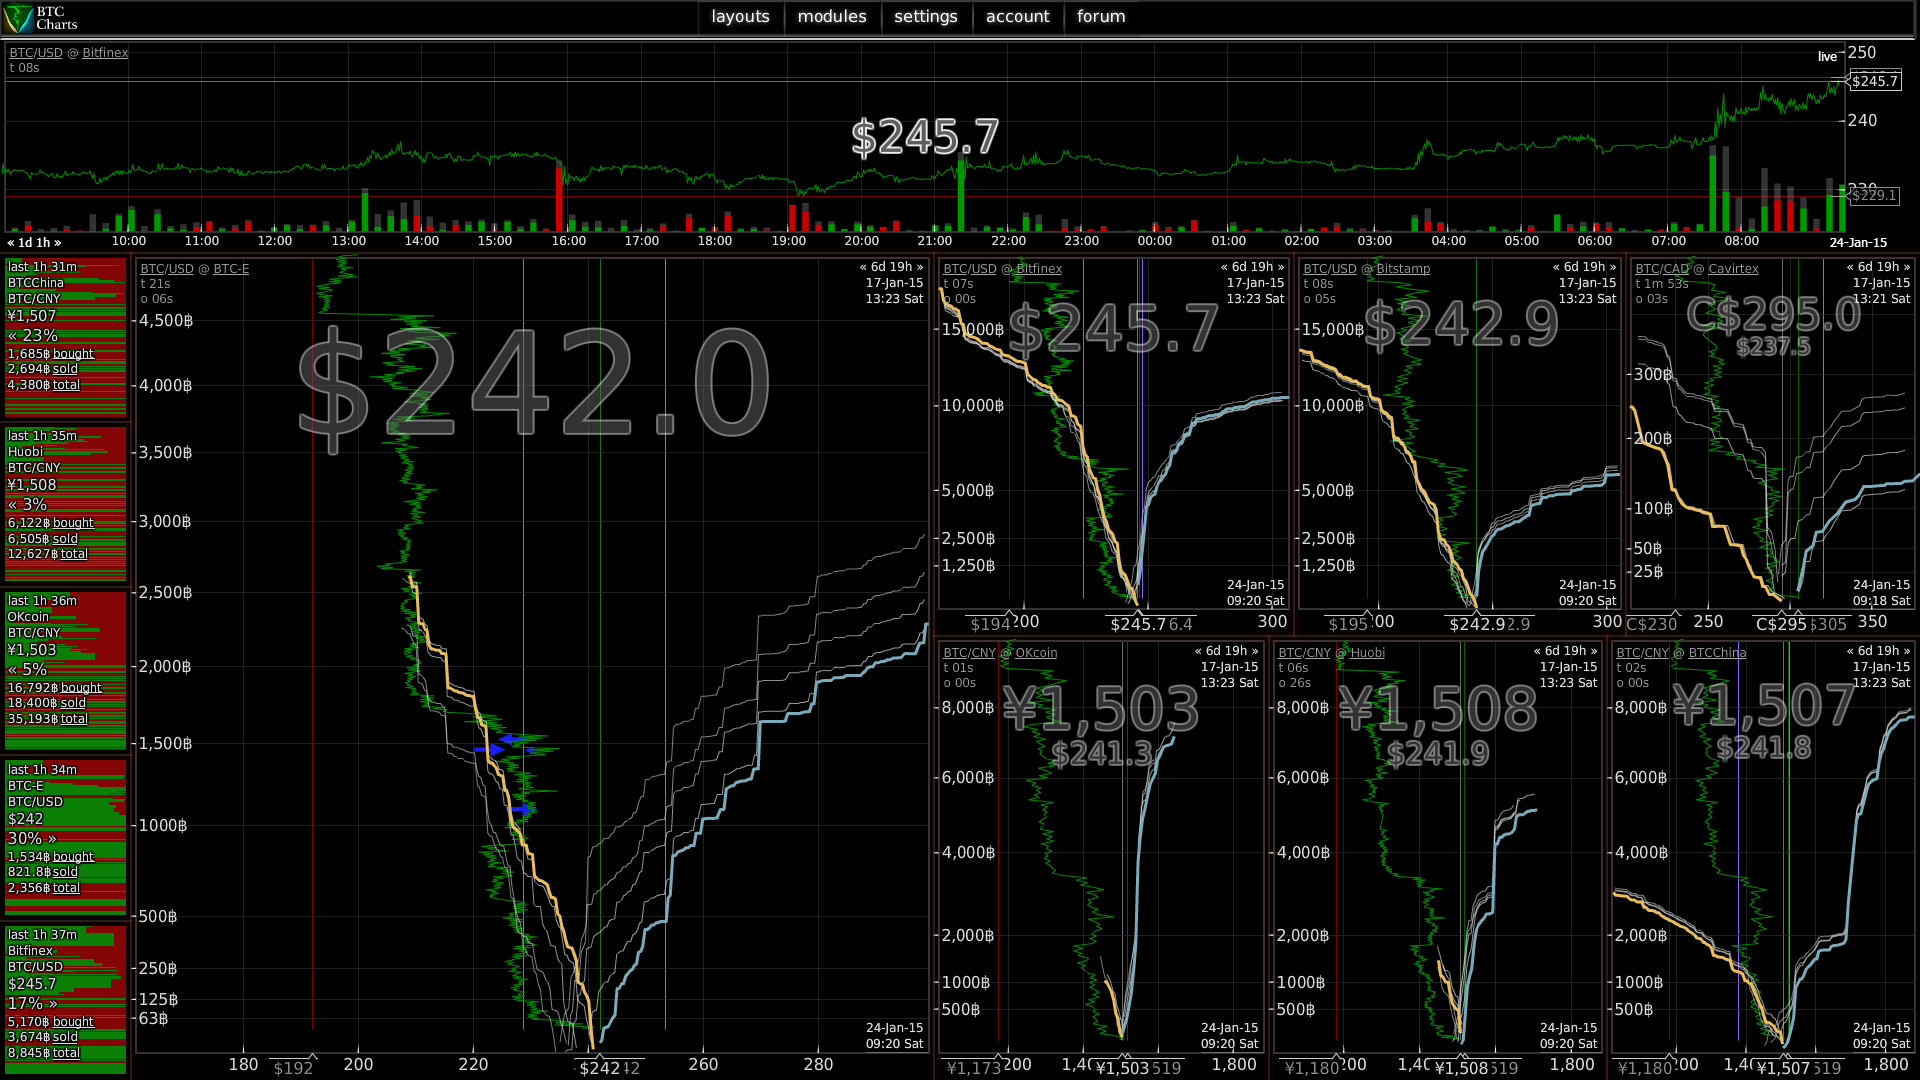Click the Bitfinex link in the top chart header
This screenshot has width=1920, height=1080.
[105, 53]
